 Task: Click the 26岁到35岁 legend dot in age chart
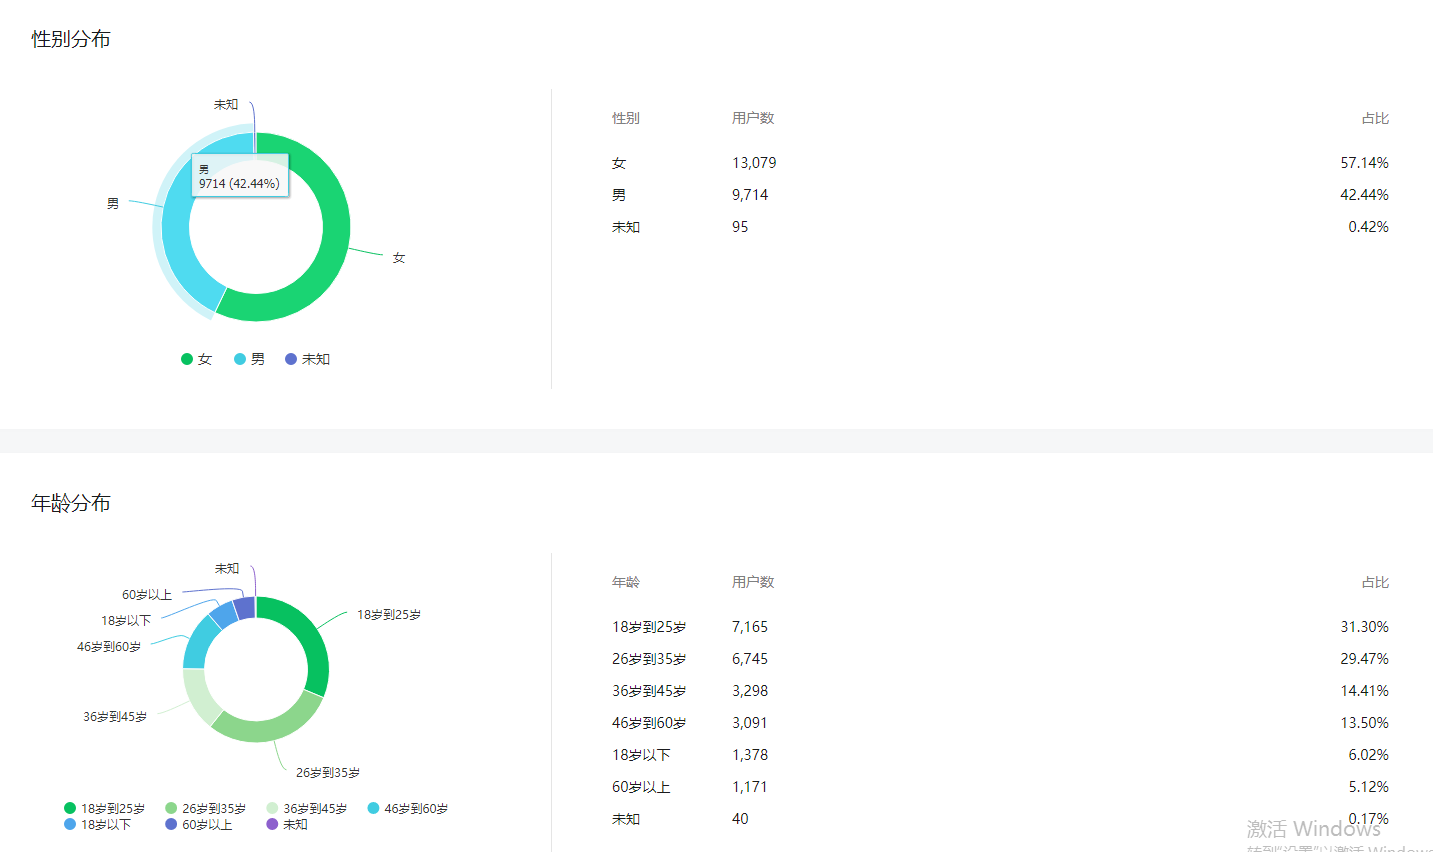[171, 808]
